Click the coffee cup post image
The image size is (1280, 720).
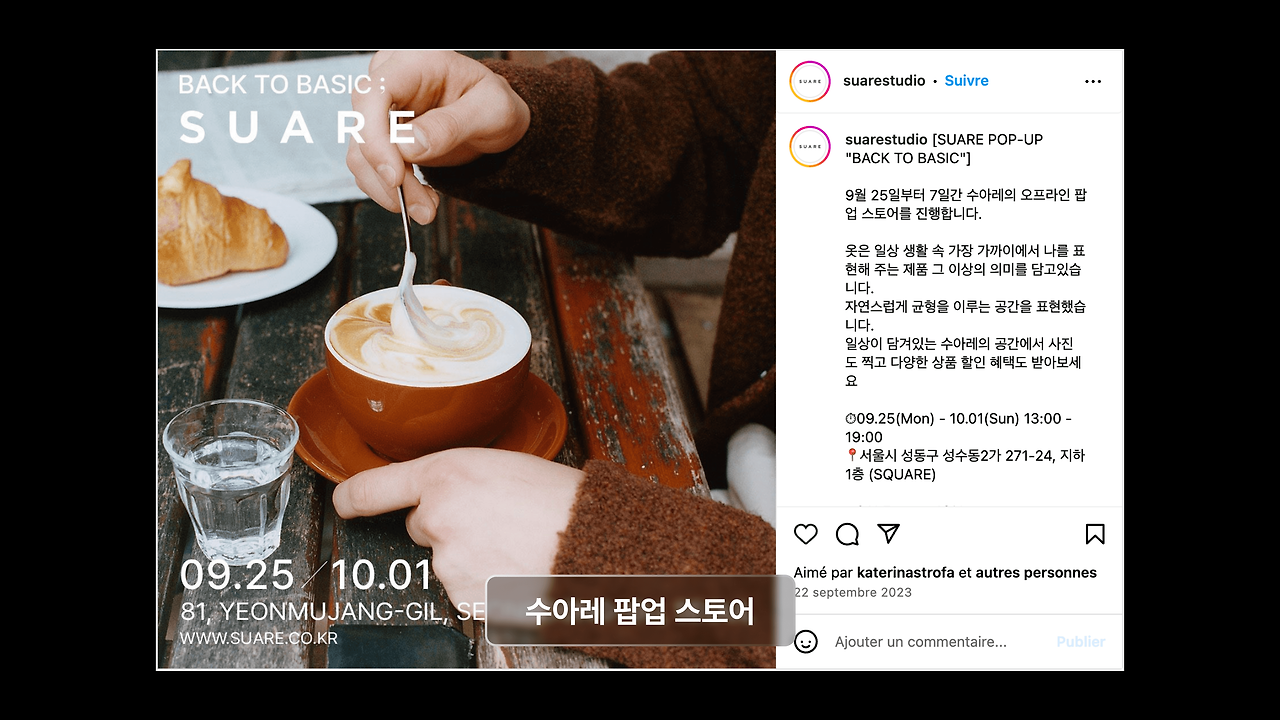(467, 360)
